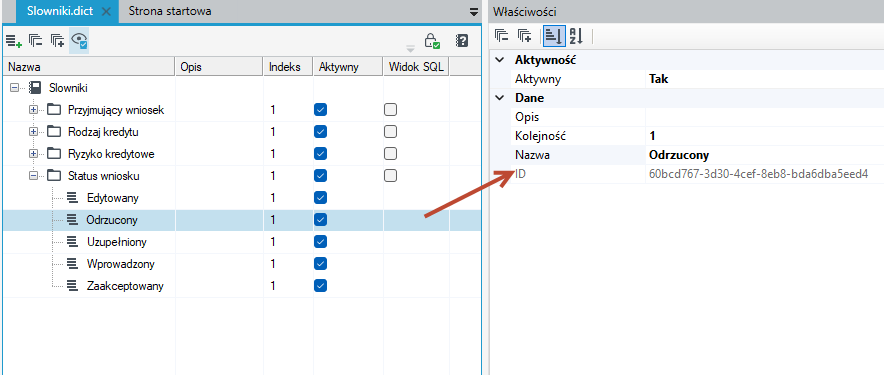Click the Slowniki book icon in tree
The image size is (884, 375).
tap(35, 88)
